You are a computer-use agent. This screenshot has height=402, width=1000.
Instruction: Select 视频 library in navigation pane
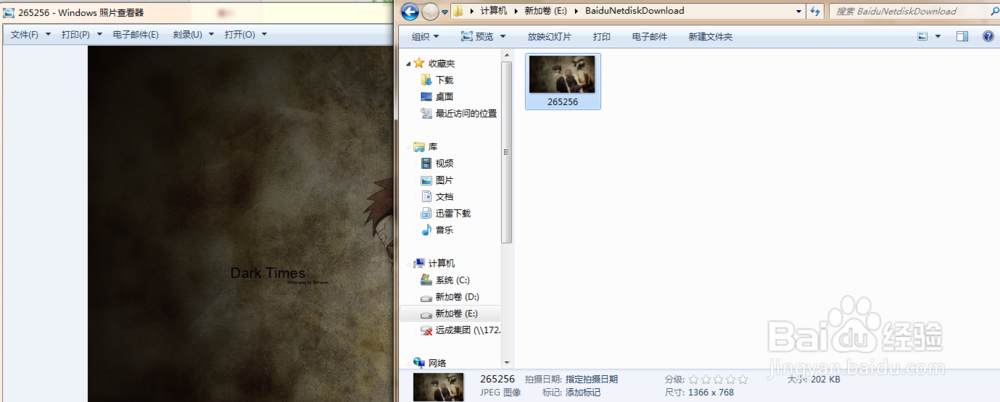[x=445, y=163]
